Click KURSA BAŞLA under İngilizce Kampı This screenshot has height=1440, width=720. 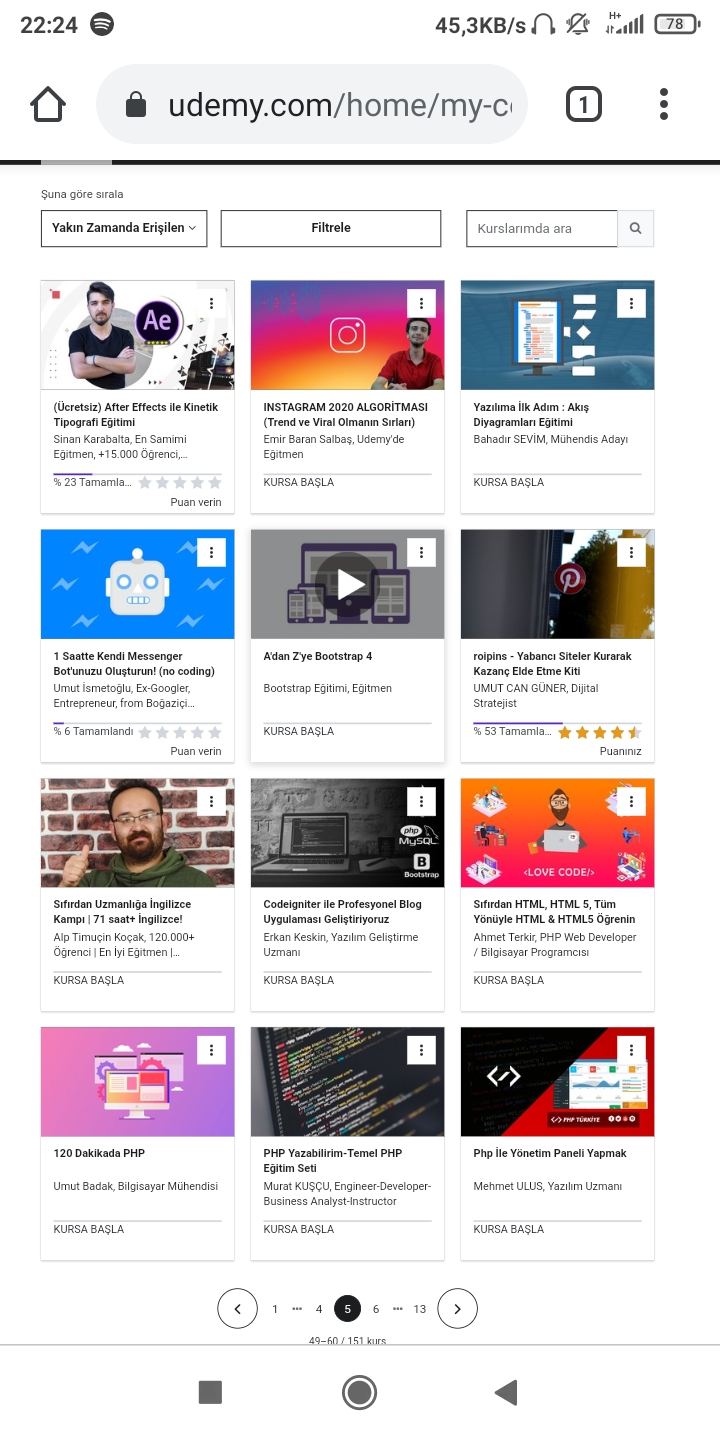click(89, 980)
